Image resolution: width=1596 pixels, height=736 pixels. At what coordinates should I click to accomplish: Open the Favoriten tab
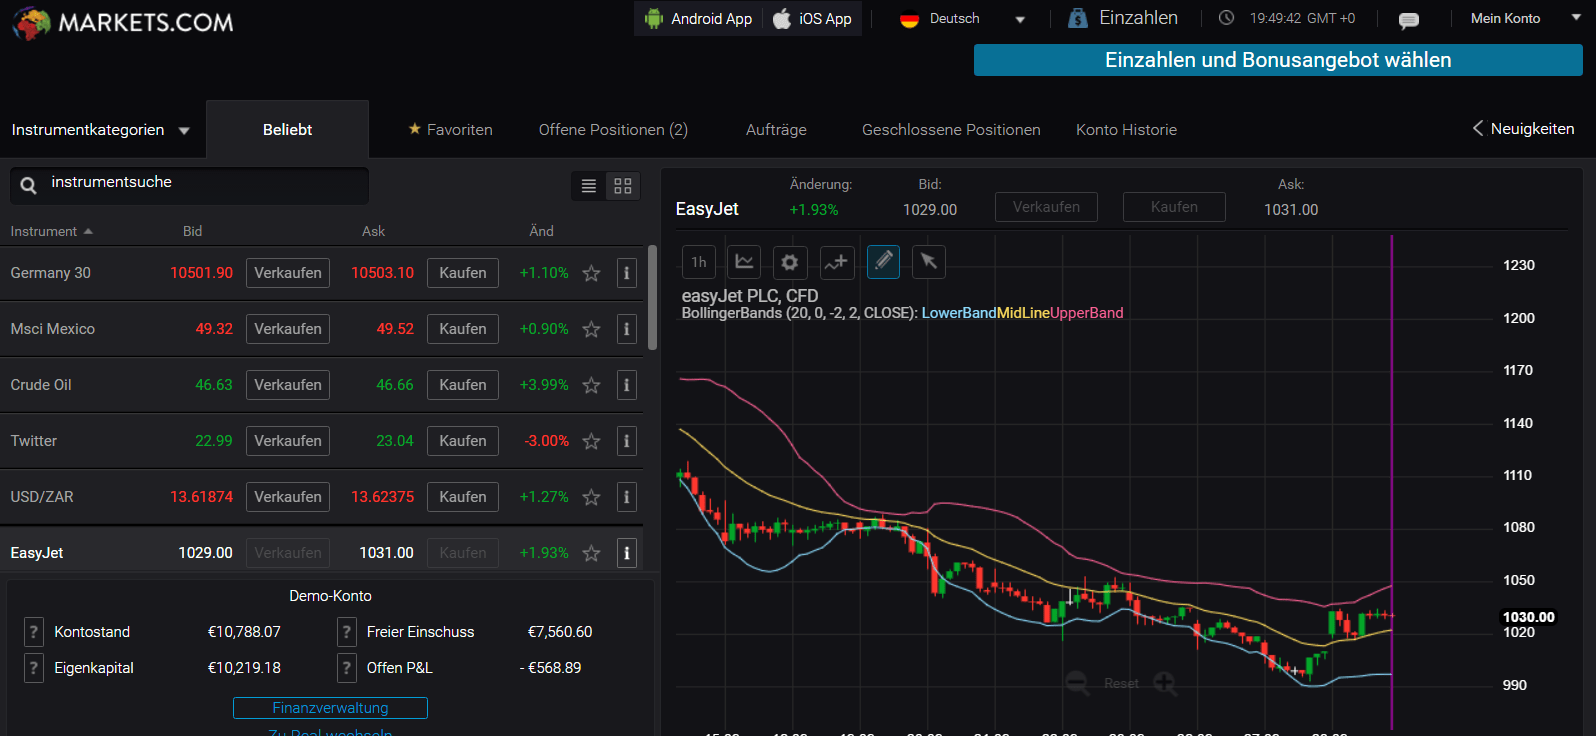(450, 130)
